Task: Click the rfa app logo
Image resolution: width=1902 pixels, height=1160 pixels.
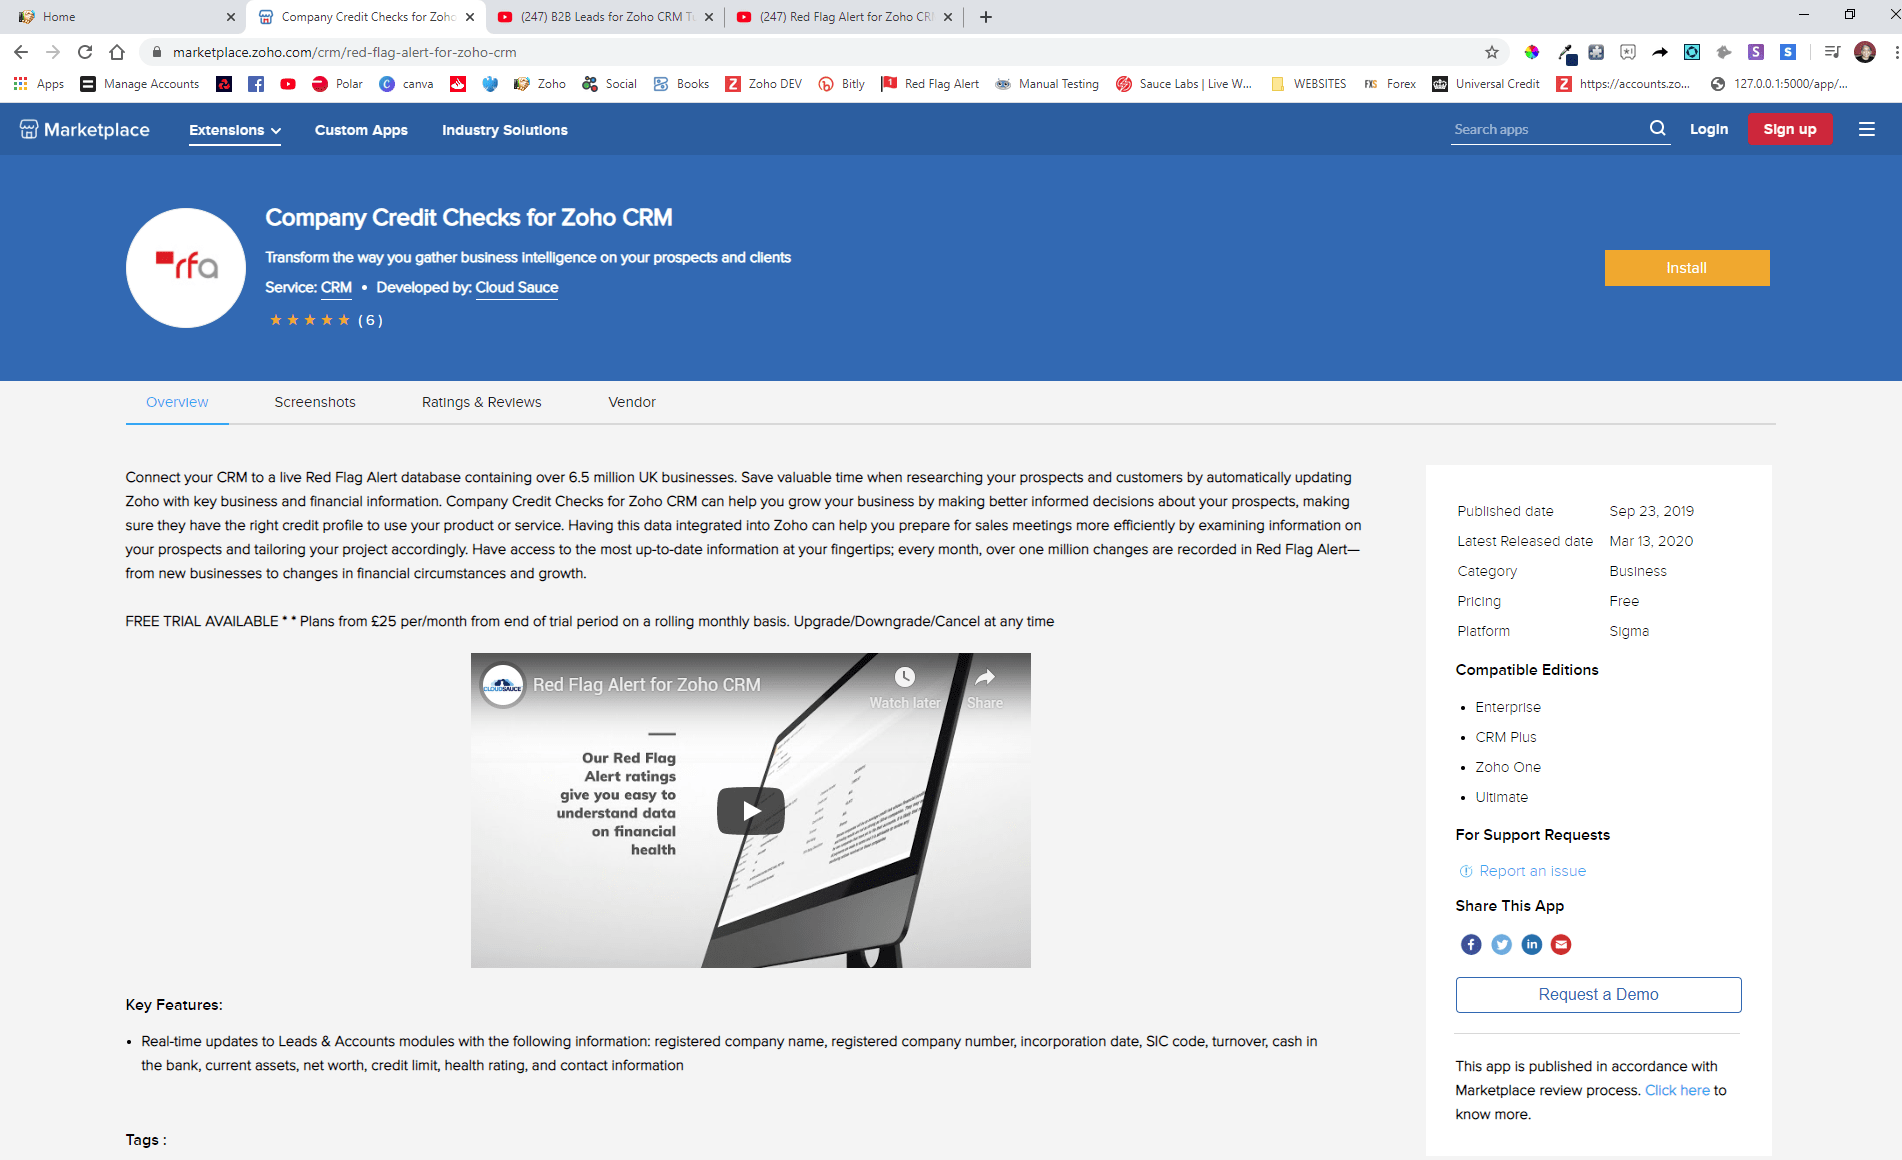Action: point(185,267)
